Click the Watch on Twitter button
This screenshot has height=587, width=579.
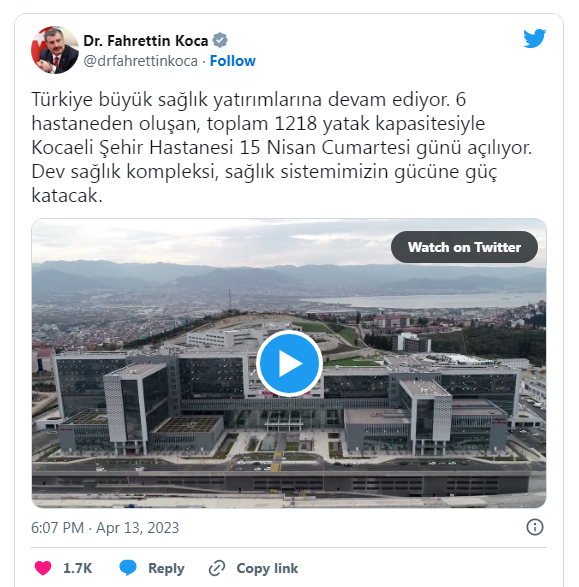click(x=464, y=247)
